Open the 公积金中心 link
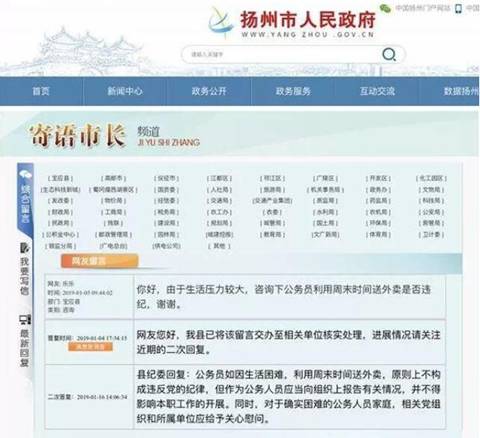 pyautogui.click(x=60, y=235)
